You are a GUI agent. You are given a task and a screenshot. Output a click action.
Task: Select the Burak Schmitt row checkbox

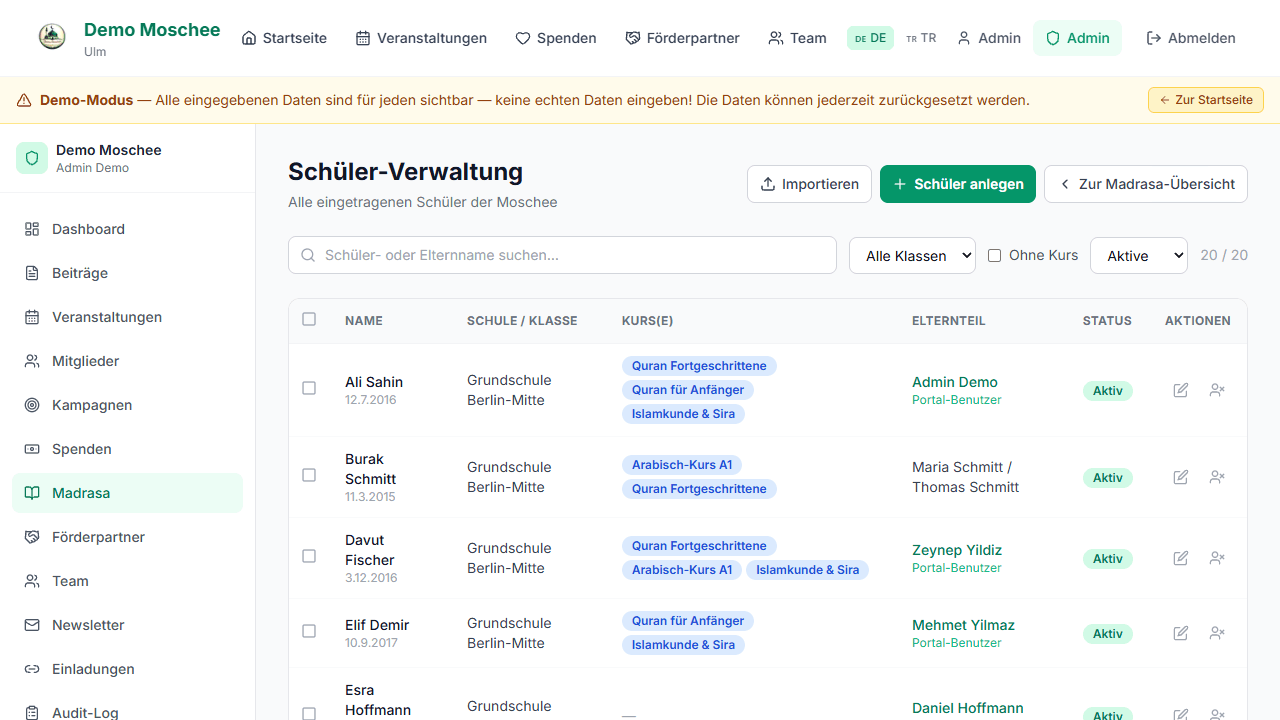pyautogui.click(x=309, y=475)
